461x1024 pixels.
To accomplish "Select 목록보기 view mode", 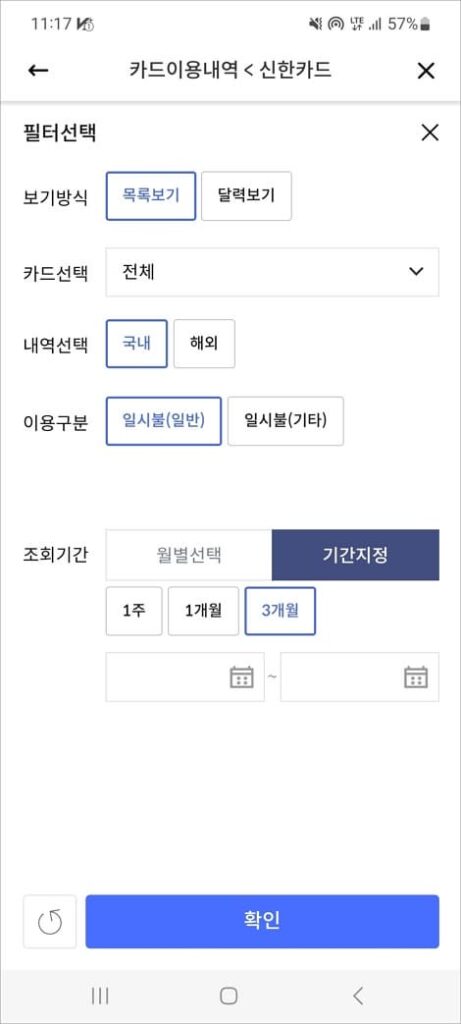I will [151, 196].
